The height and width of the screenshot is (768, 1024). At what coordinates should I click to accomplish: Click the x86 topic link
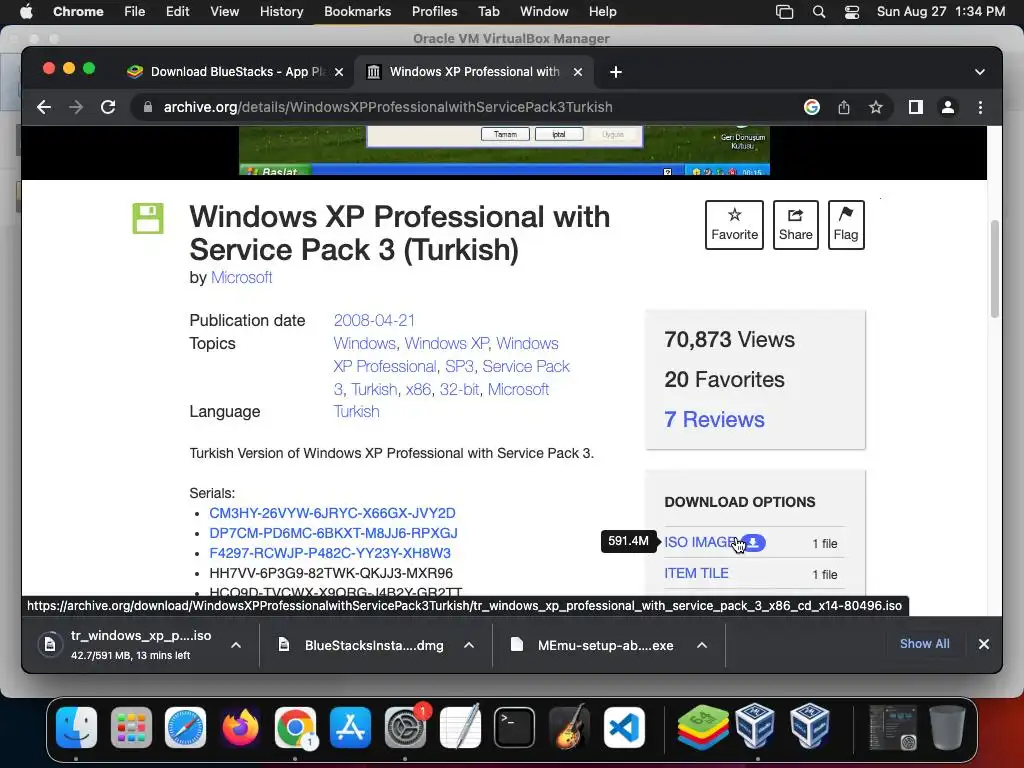pos(418,389)
